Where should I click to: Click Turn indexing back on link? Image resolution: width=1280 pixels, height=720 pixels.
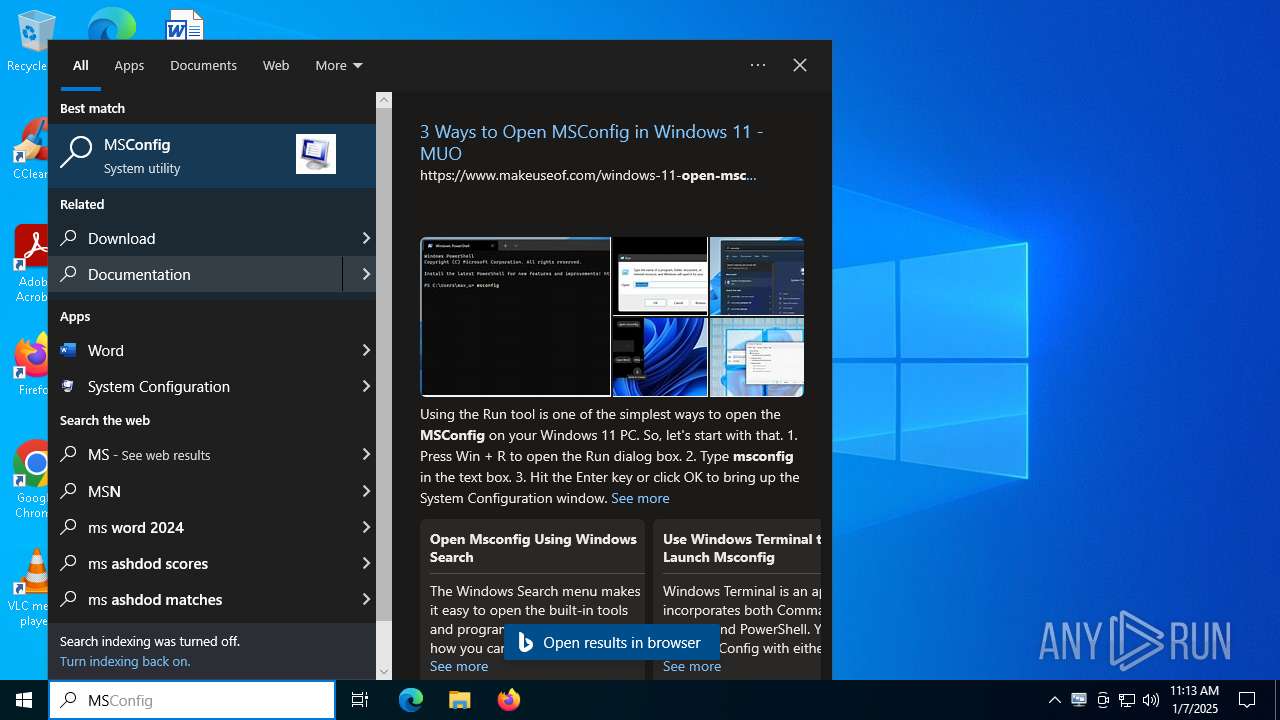[x=125, y=662]
